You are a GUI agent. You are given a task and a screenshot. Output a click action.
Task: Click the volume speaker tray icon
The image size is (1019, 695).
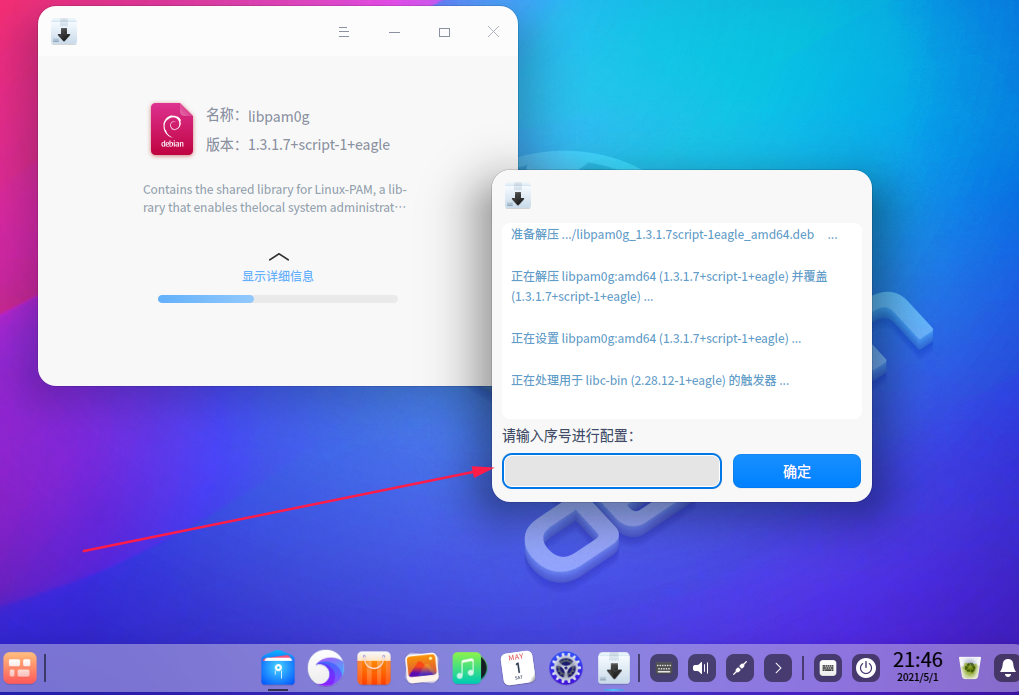click(702, 668)
